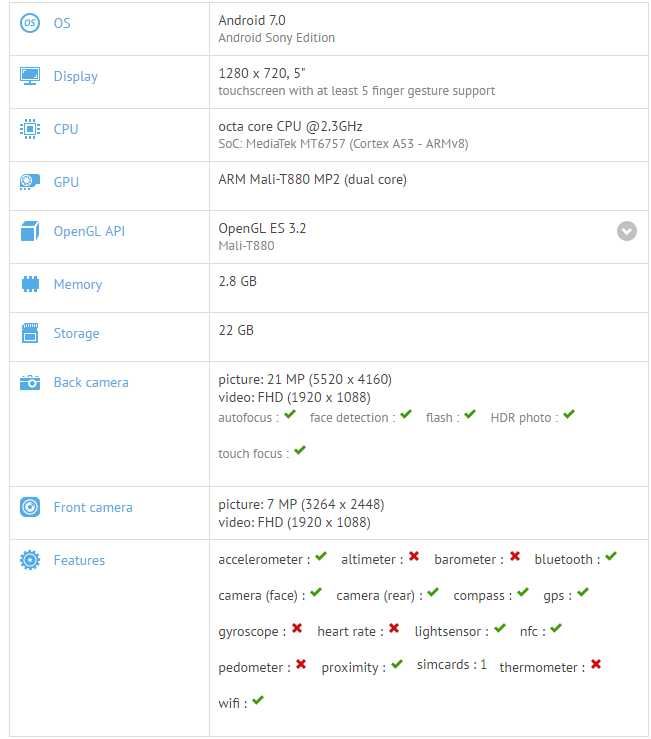
Task: Click the Front camera lens icon
Action: [30, 507]
